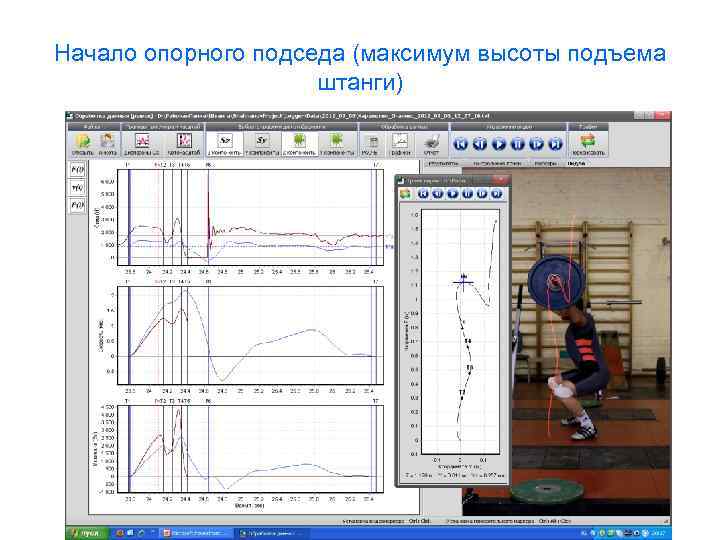This screenshot has width=720, height=540.
Task: Click the system tray clock
Action: click(x=658, y=533)
